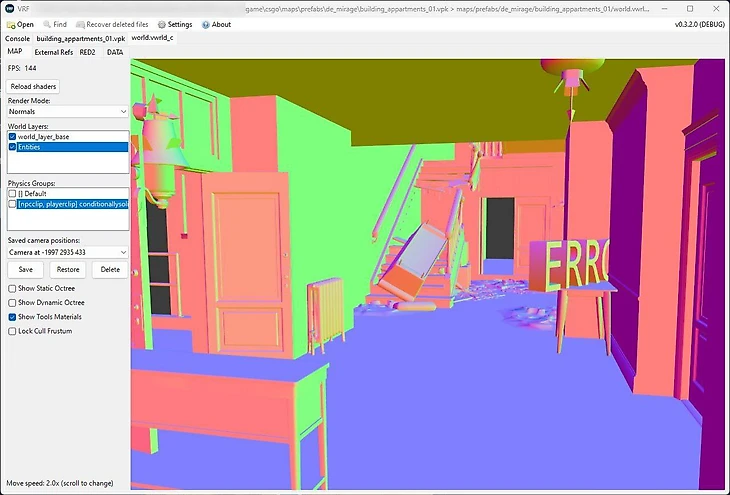Disable Show Tools Materials checkbox

[12, 317]
